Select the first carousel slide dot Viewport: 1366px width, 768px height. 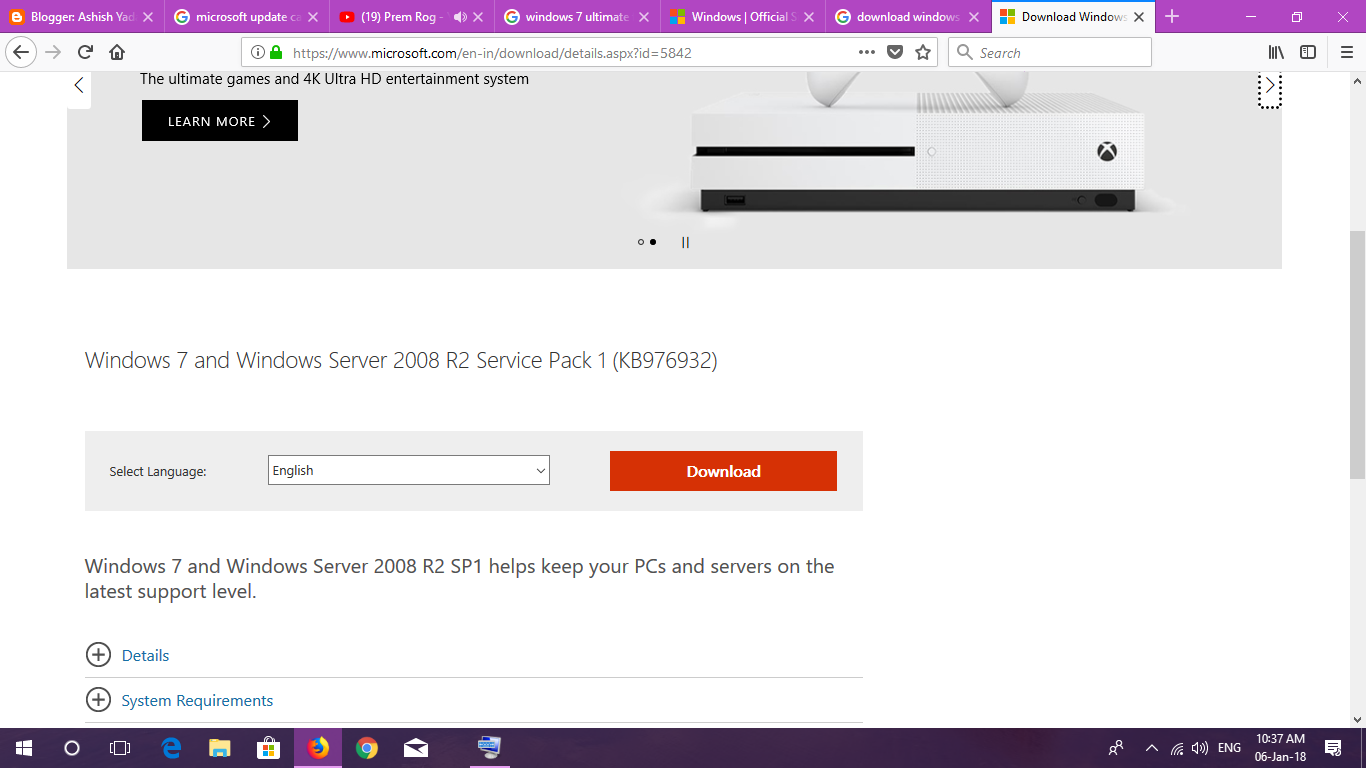click(x=641, y=242)
